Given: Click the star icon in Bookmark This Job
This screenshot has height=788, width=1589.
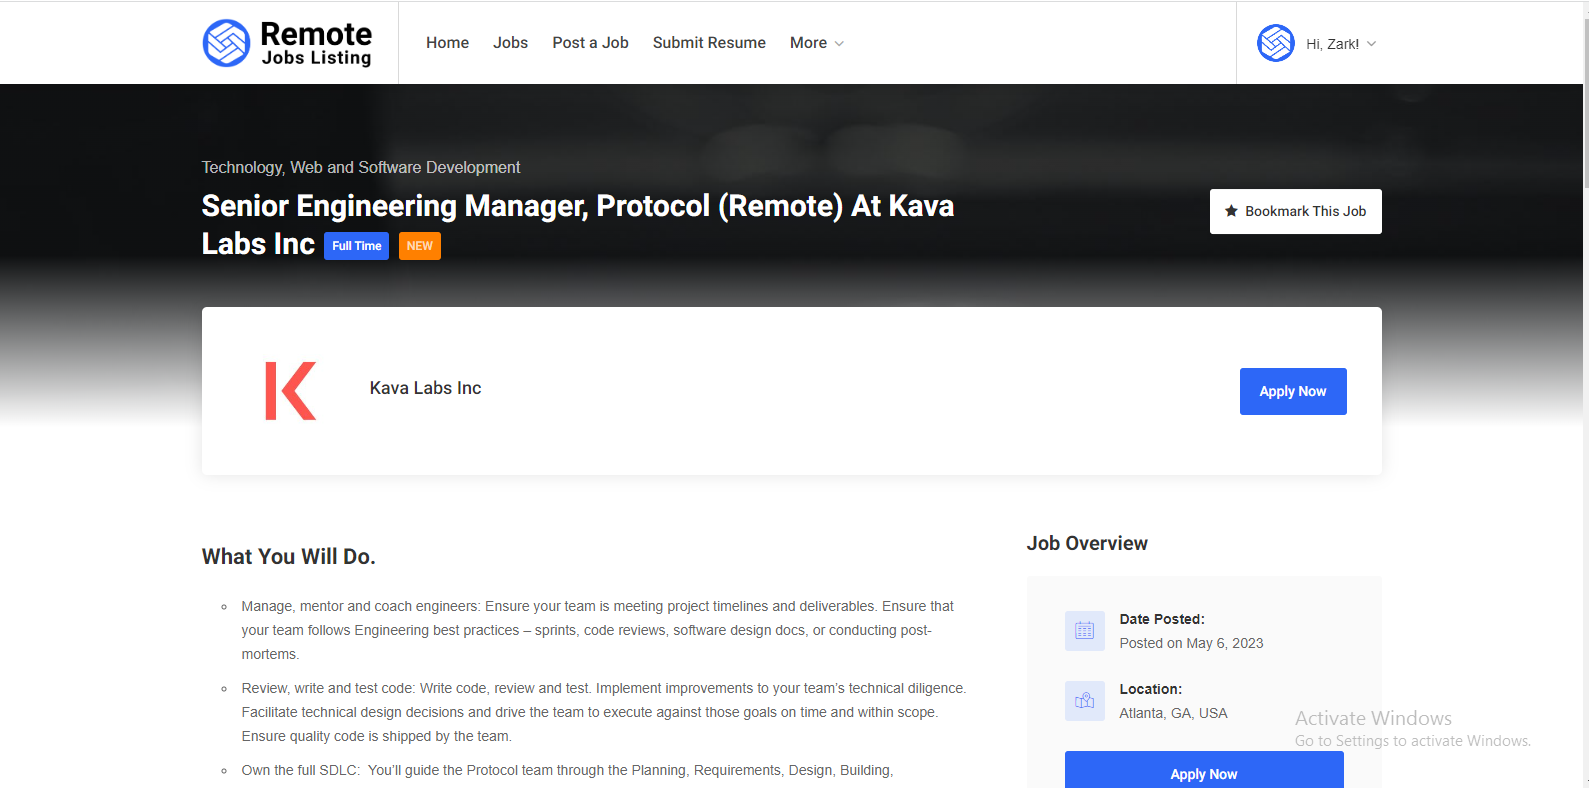Looking at the screenshot, I should (x=1232, y=211).
